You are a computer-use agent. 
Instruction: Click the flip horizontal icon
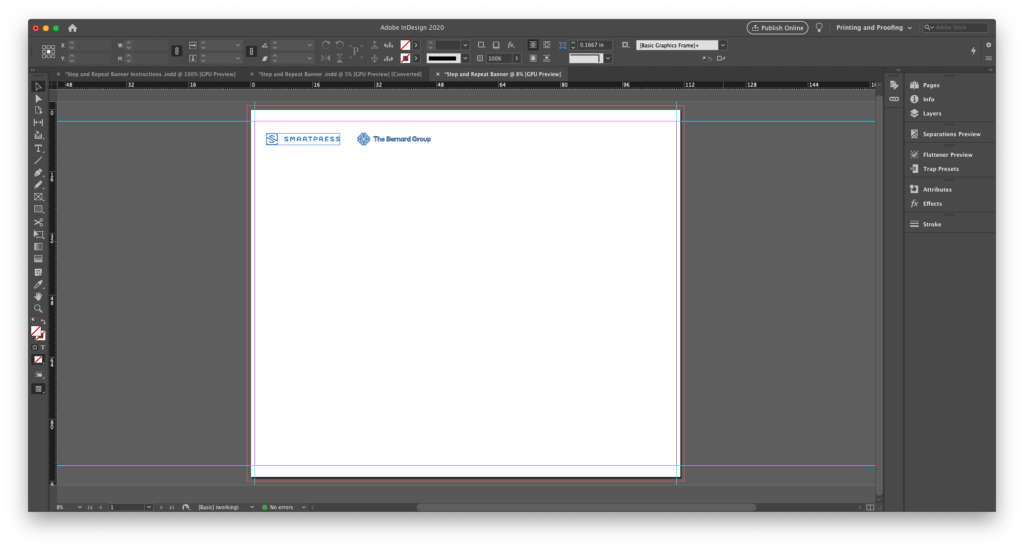pos(325,58)
